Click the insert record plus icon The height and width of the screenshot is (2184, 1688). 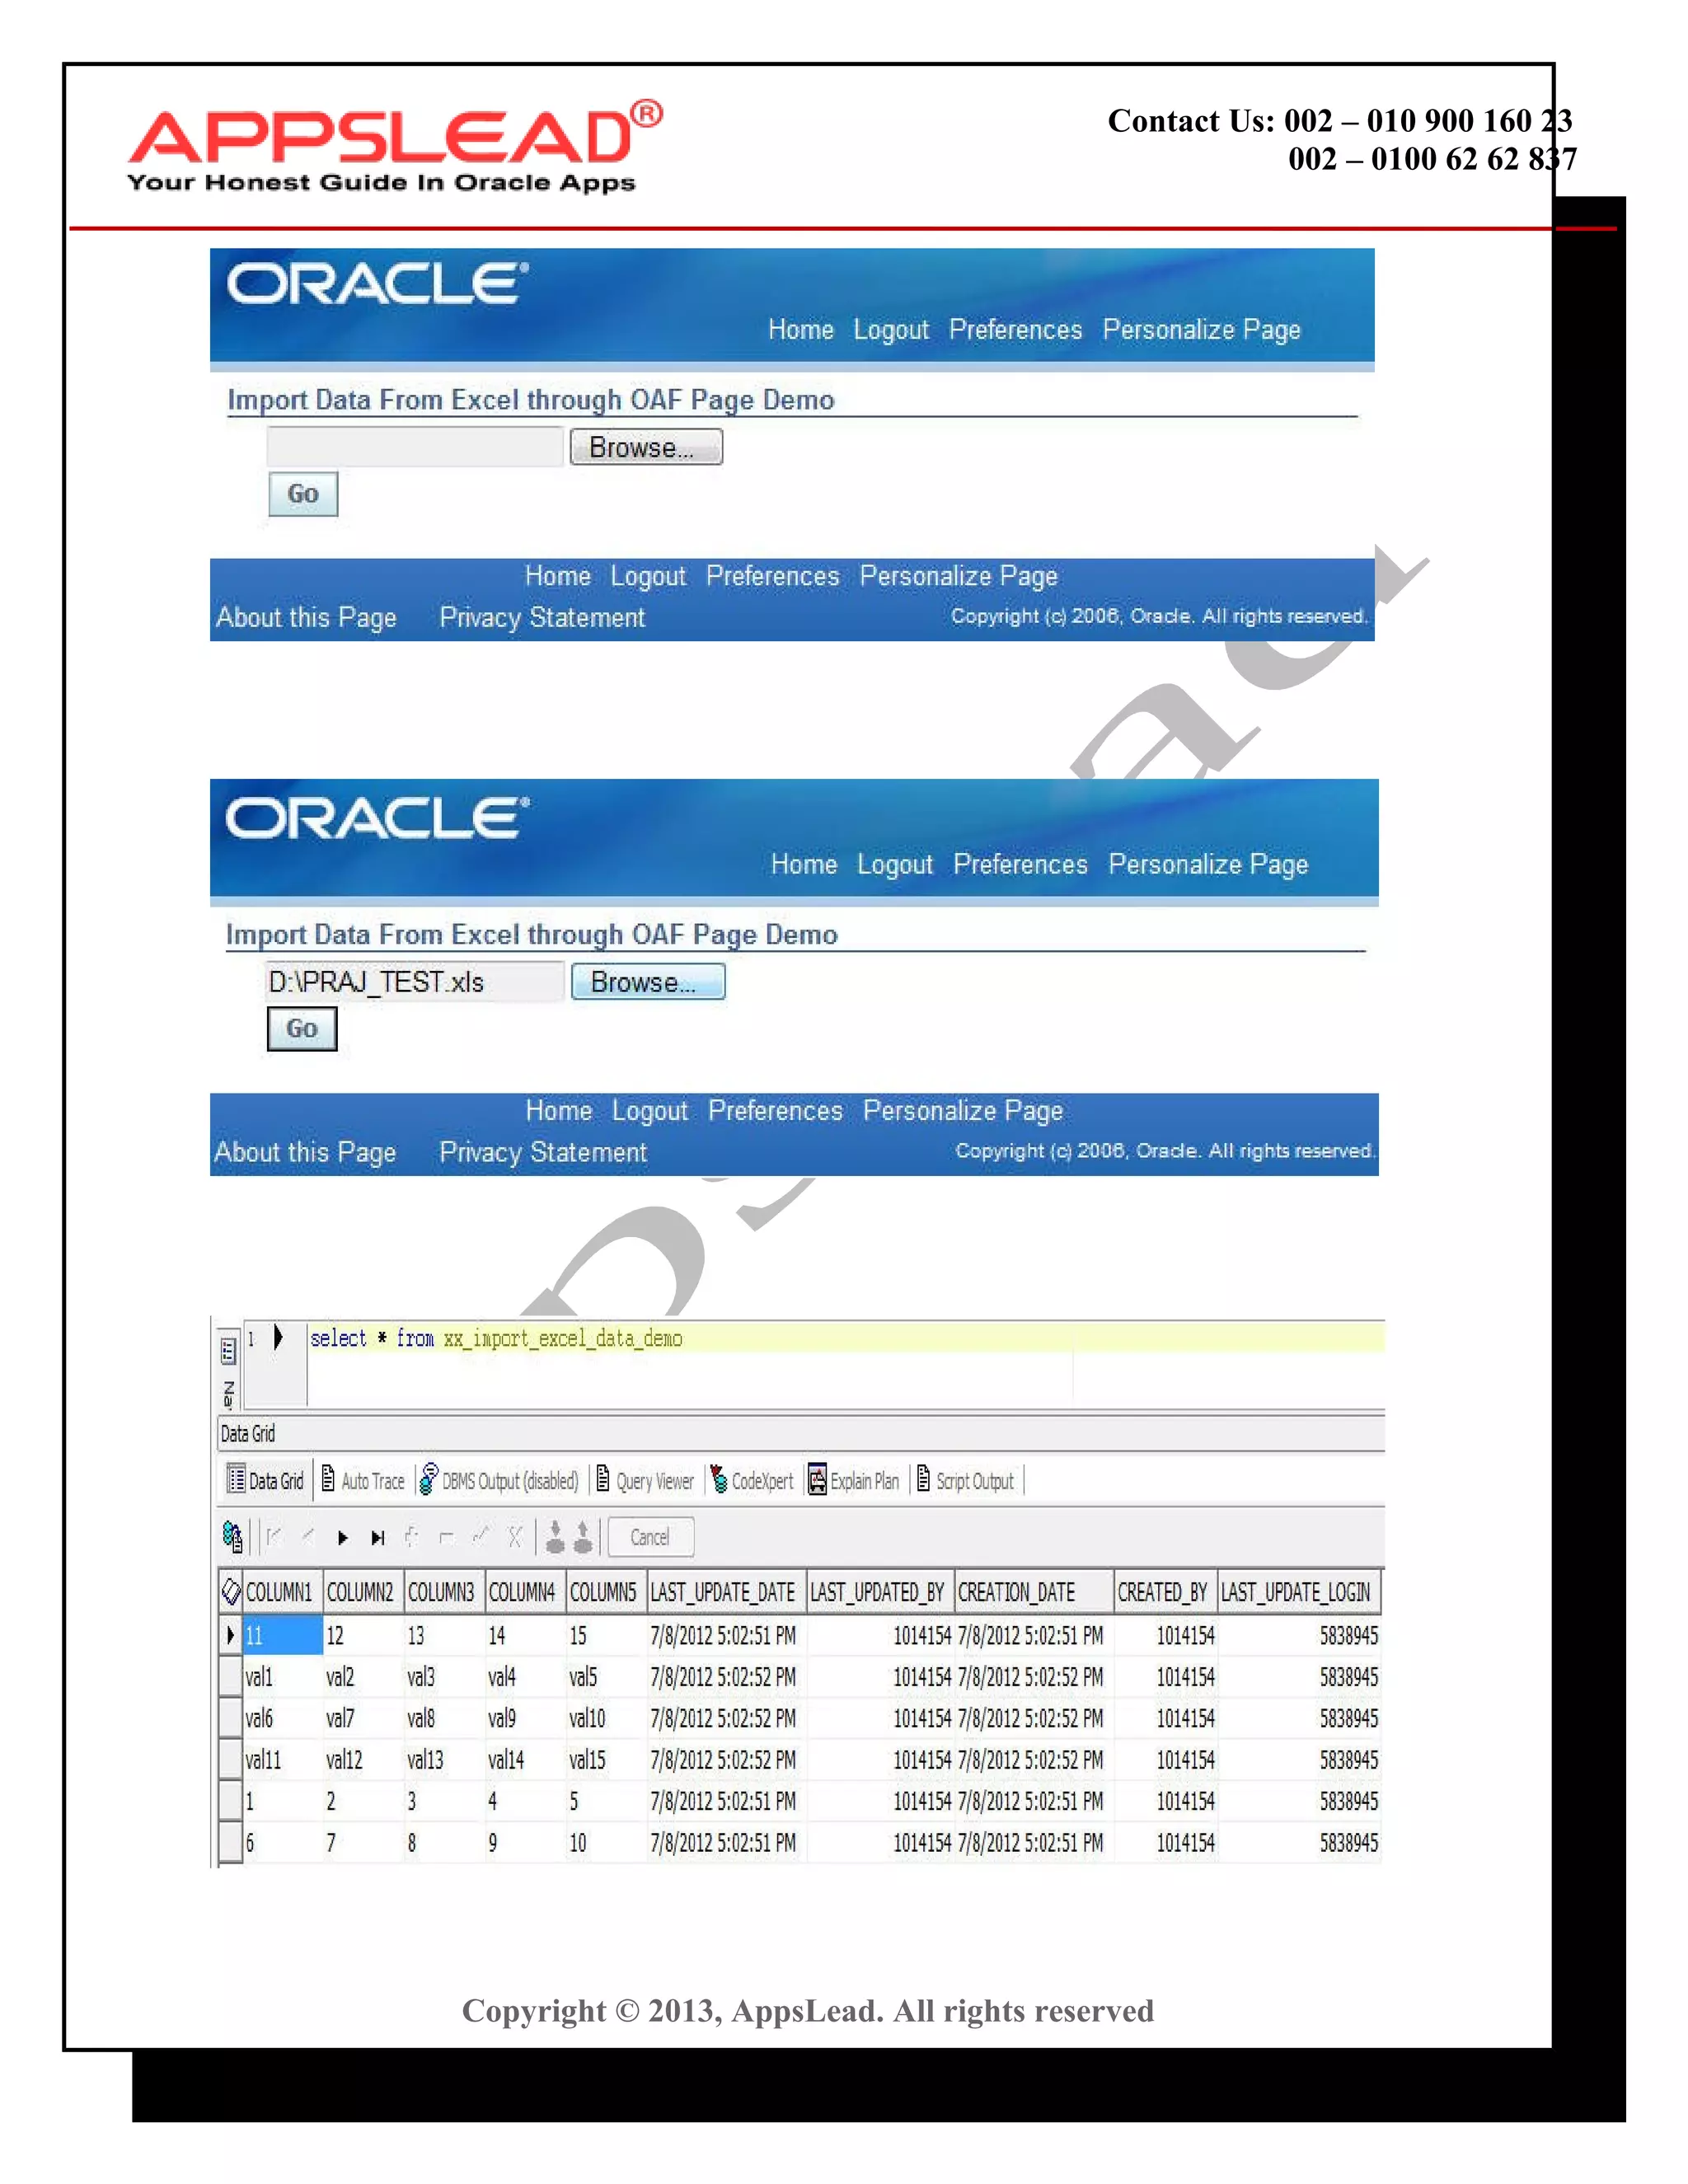(x=411, y=1537)
